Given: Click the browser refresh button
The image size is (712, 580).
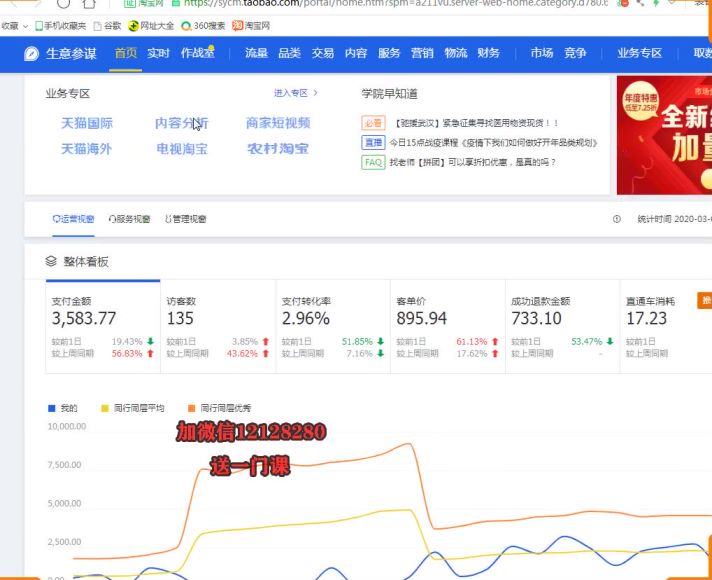Looking at the screenshot, I should [64, 4].
